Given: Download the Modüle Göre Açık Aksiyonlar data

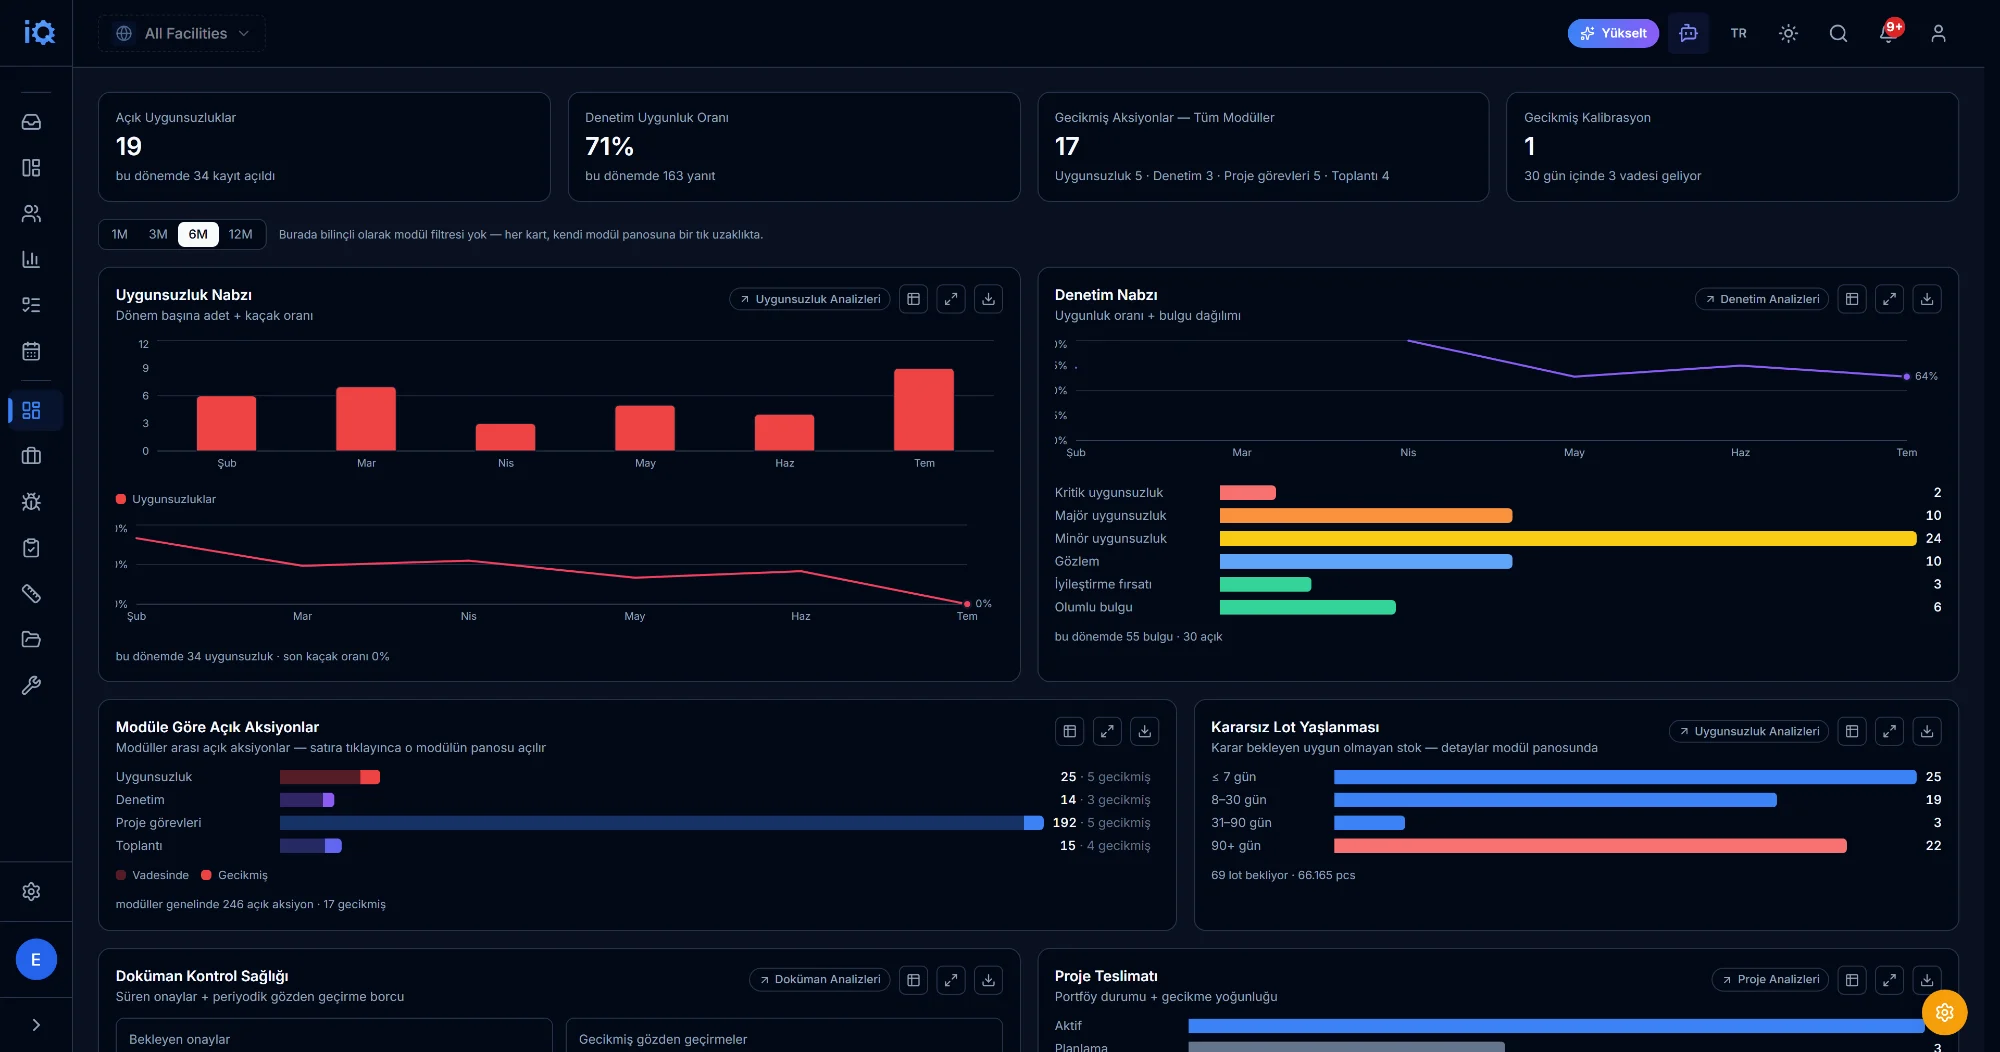Looking at the screenshot, I should (1145, 731).
